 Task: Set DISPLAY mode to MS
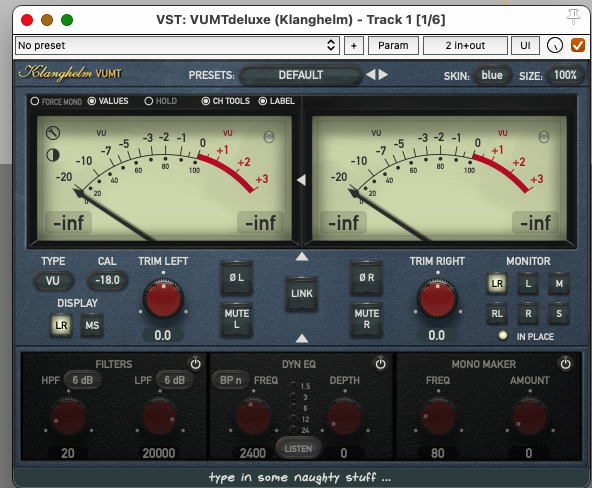tap(92, 325)
